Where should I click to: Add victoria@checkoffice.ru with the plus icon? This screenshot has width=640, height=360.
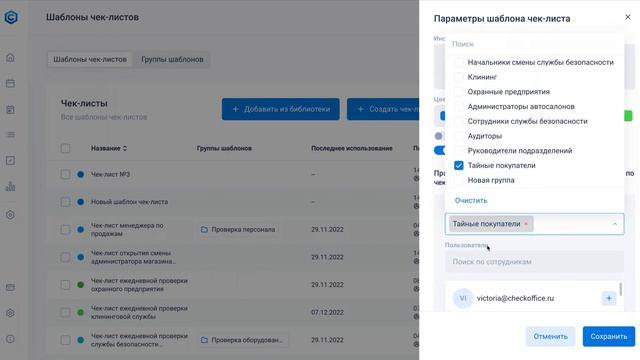pyautogui.click(x=609, y=298)
